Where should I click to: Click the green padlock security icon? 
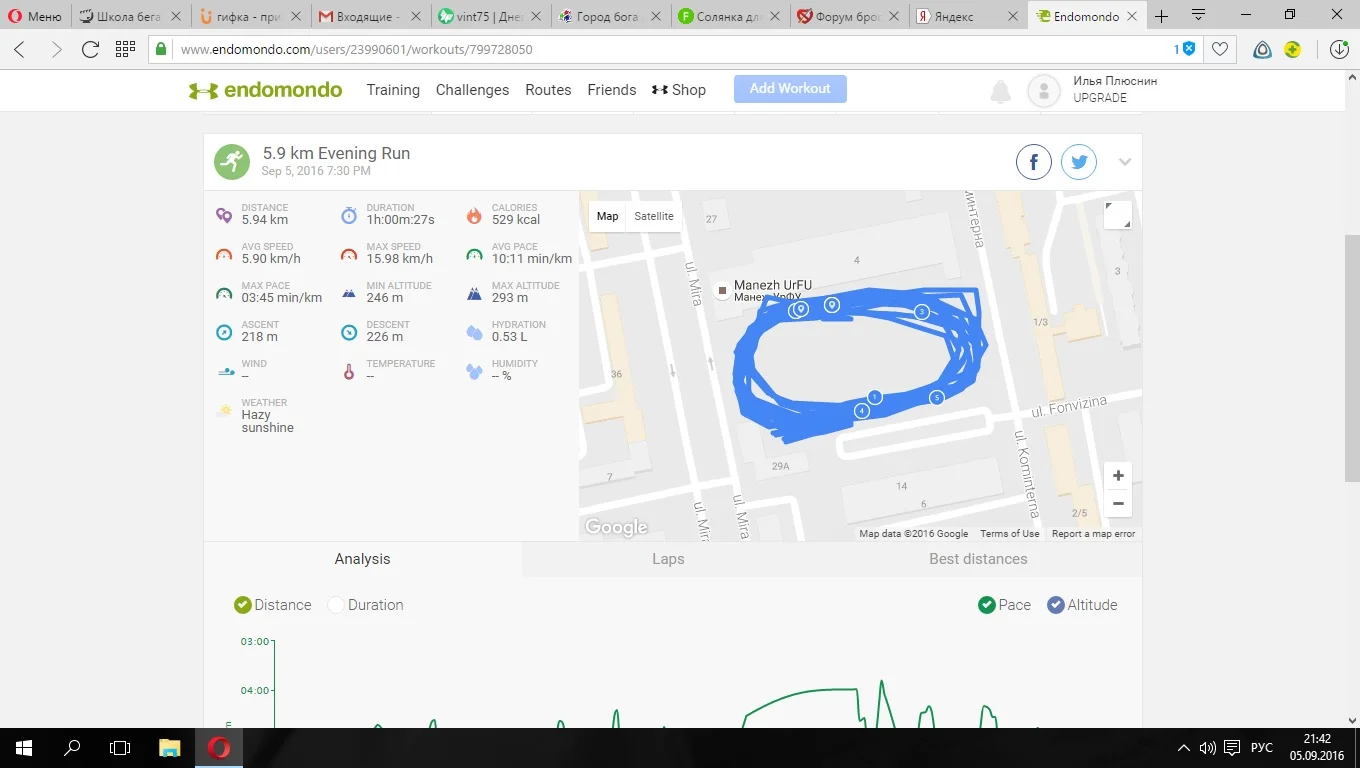(x=161, y=49)
